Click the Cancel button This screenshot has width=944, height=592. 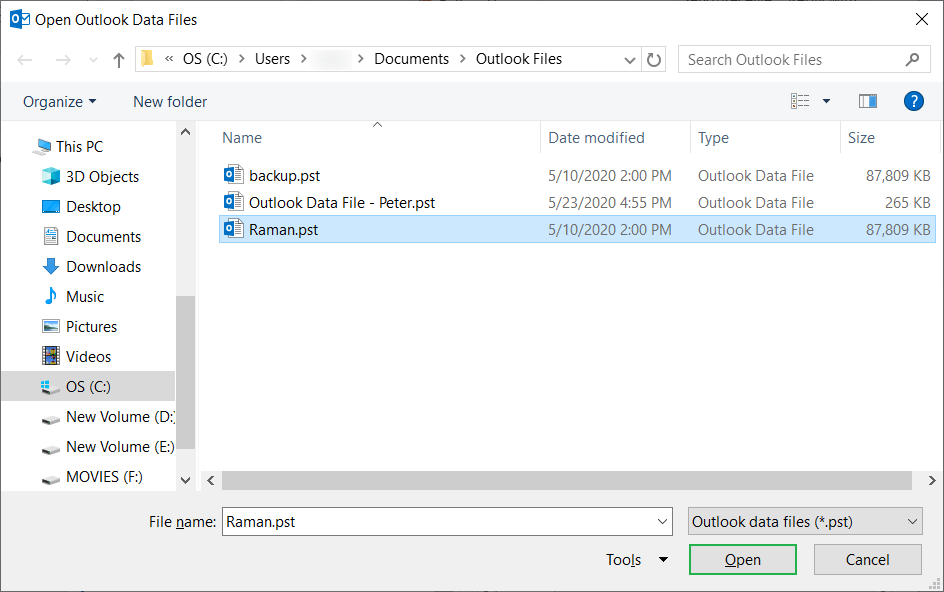867,560
